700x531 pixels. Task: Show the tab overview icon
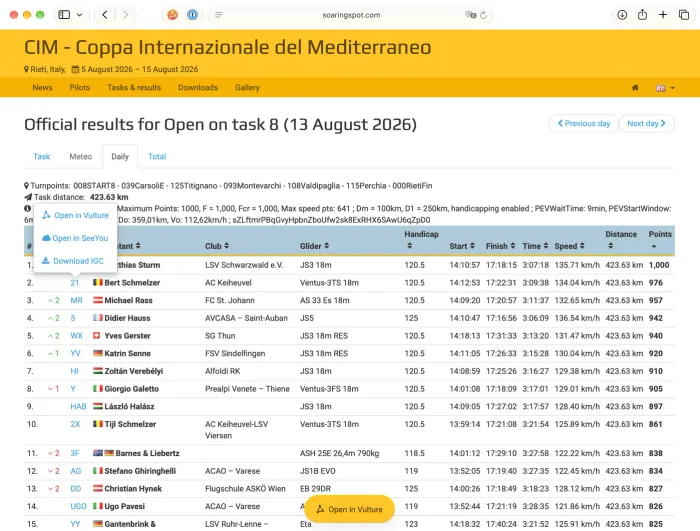(x=683, y=15)
